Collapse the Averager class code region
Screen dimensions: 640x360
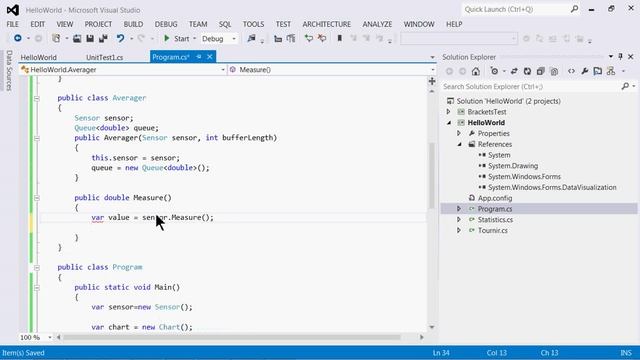click(x=37, y=98)
